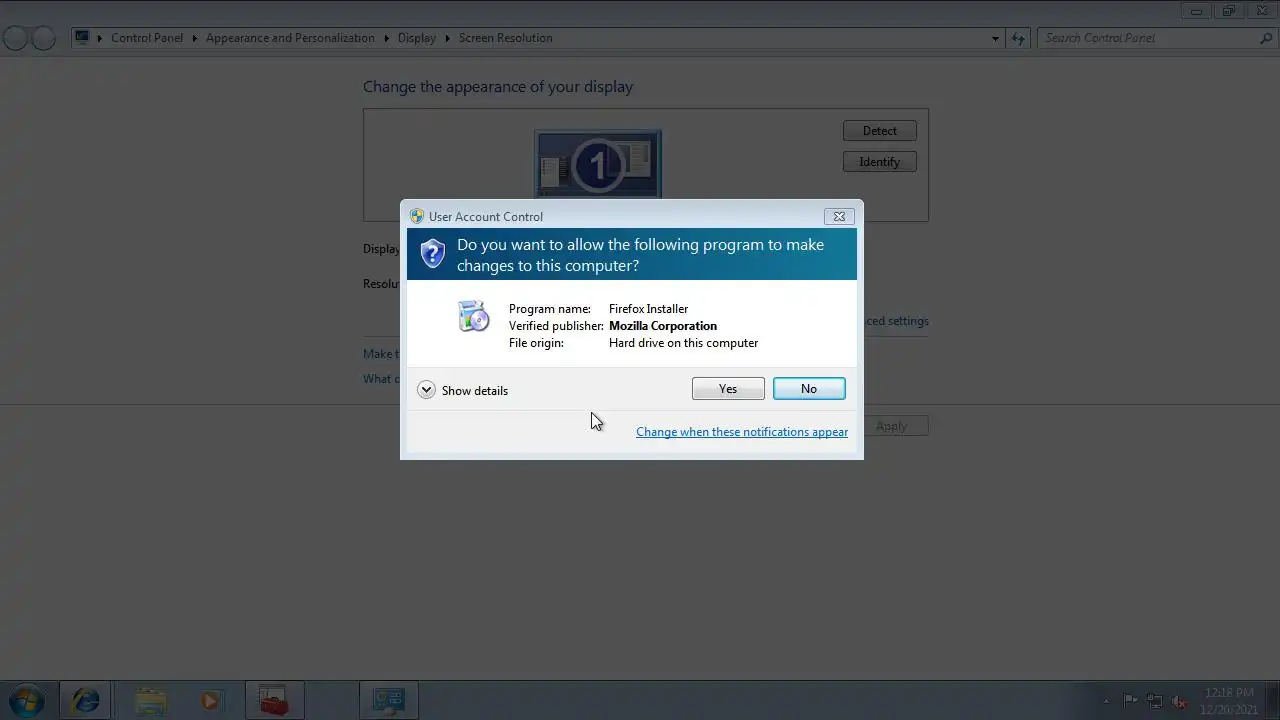Image resolution: width=1280 pixels, height=720 pixels.
Task: Close the User Account Control dialog
Action: tap(839, 216)
